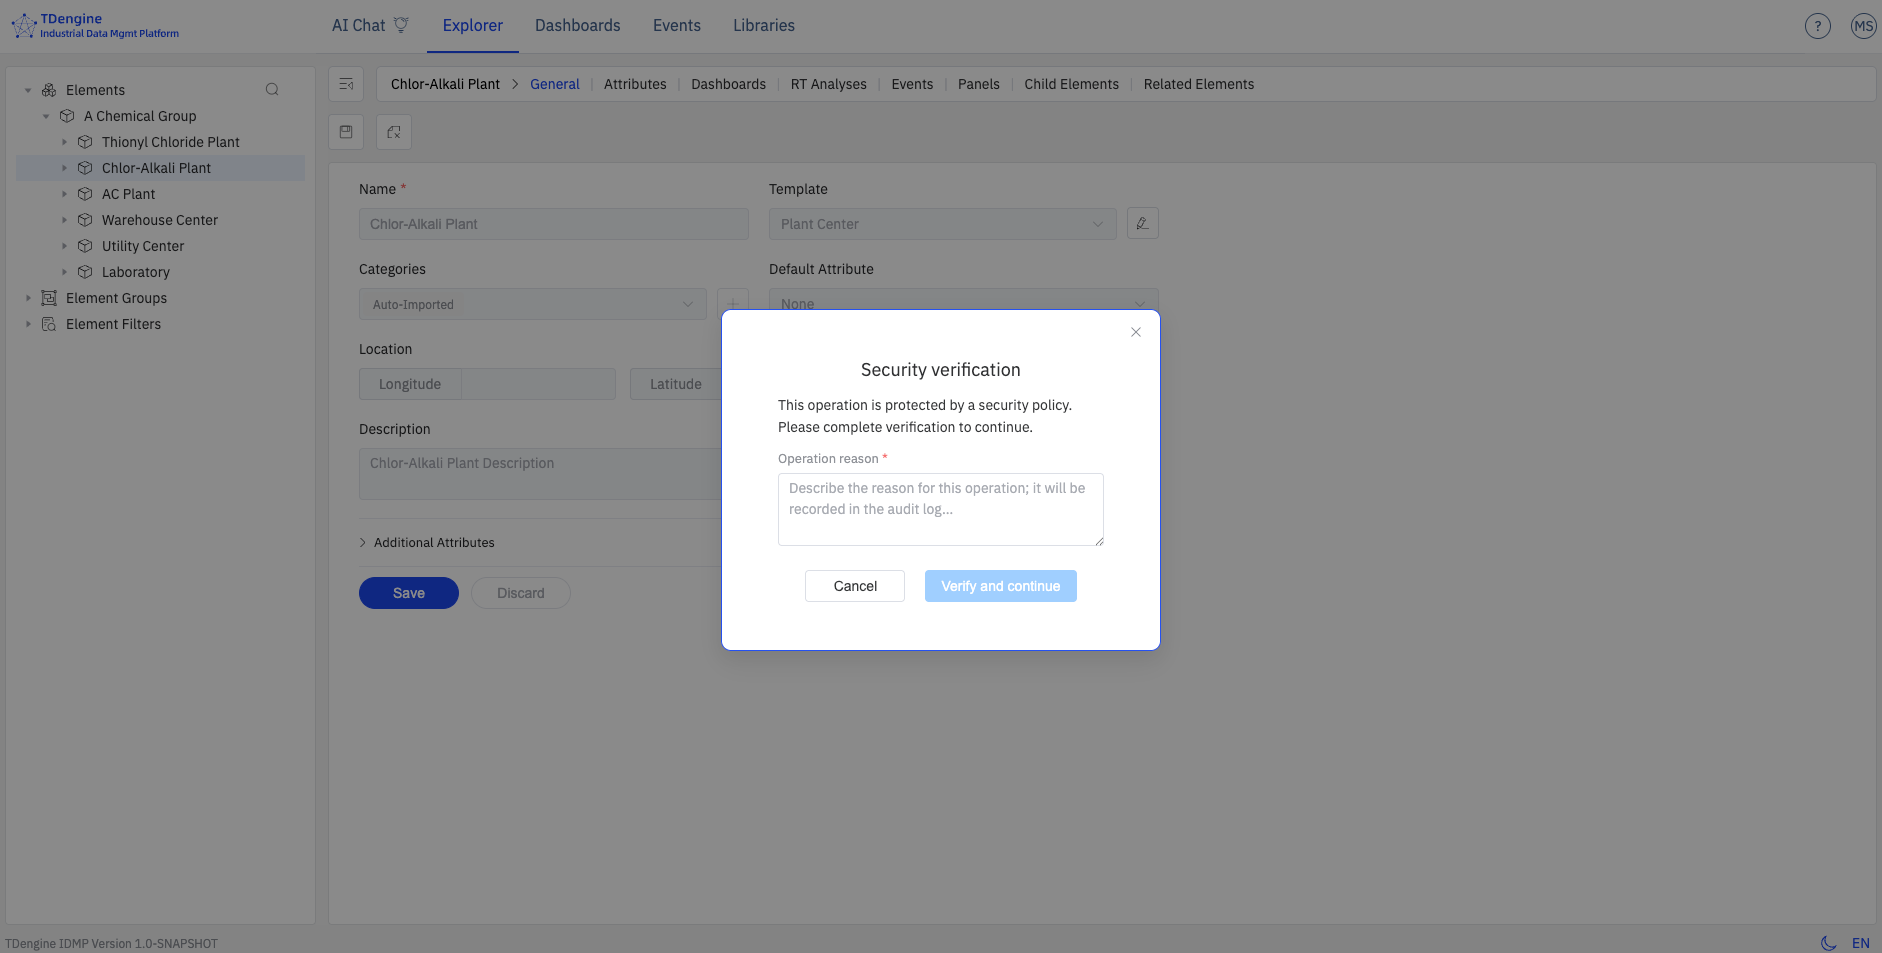Close the Security verification dialog

pyautogui.click(x=1136, y=332)
